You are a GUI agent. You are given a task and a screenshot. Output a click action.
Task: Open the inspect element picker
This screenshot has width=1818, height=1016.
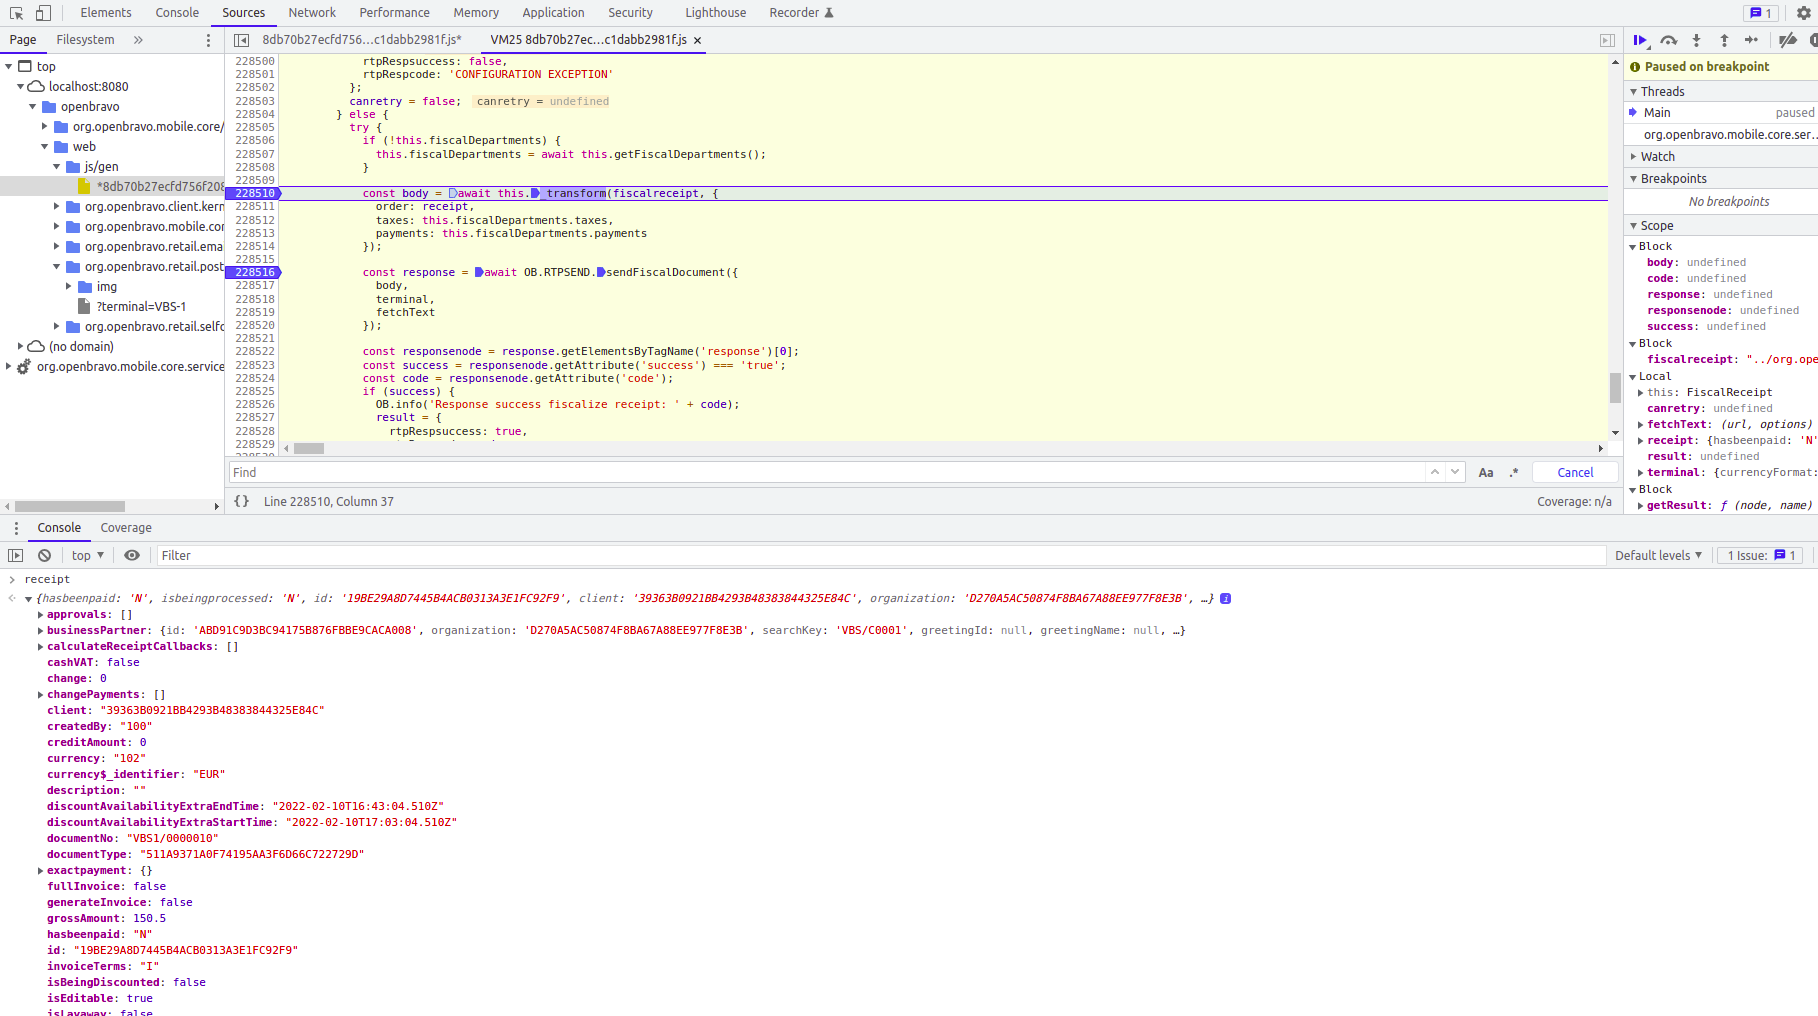[x=16, y=13]
